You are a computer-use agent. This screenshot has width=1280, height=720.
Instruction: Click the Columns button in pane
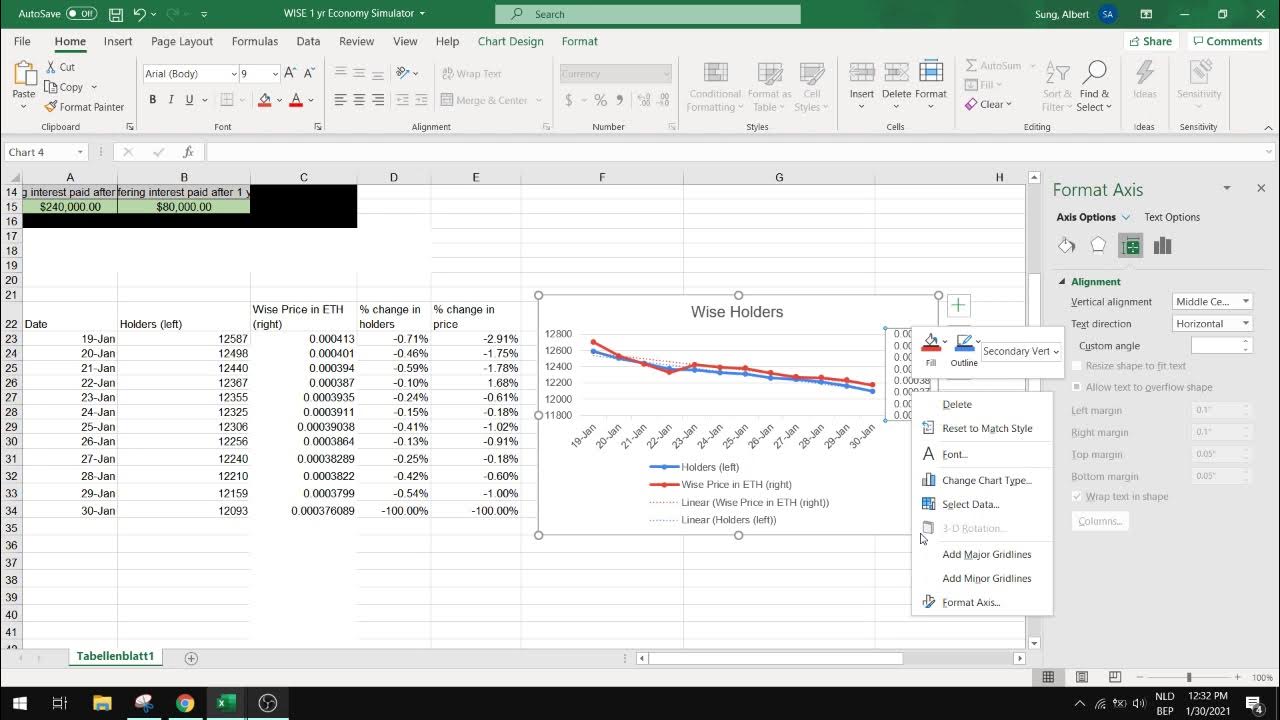[x=1100, y=521]
